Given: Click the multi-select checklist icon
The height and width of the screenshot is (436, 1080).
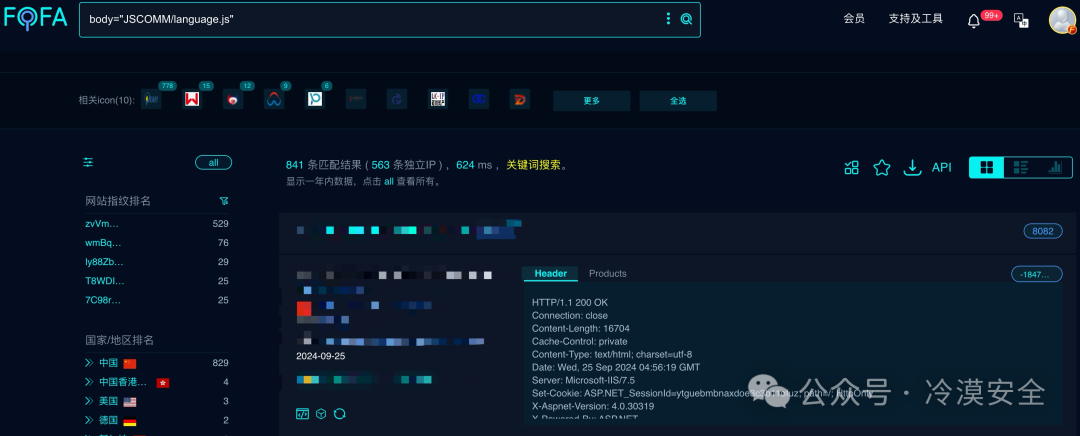Looking at the screenshot, I should point(851,167).
